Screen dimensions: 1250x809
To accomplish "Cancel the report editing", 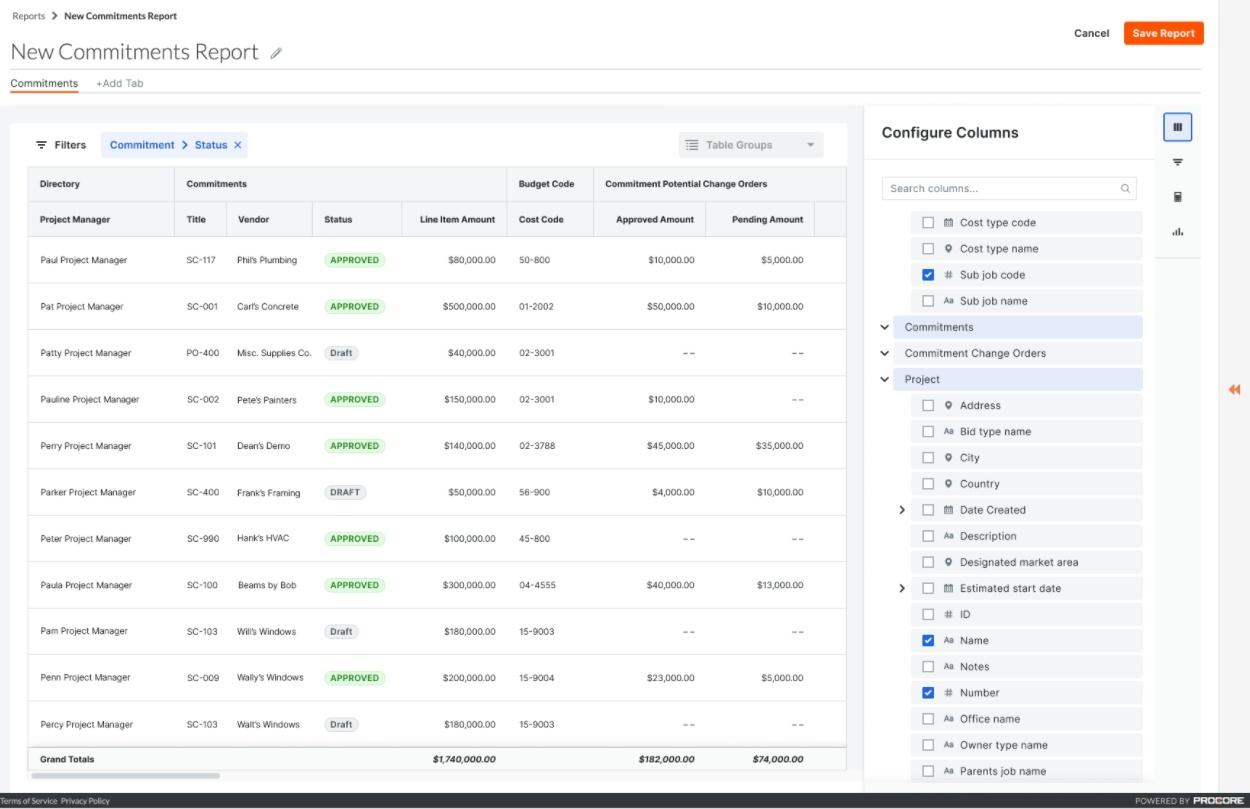I will (1091, 33).
